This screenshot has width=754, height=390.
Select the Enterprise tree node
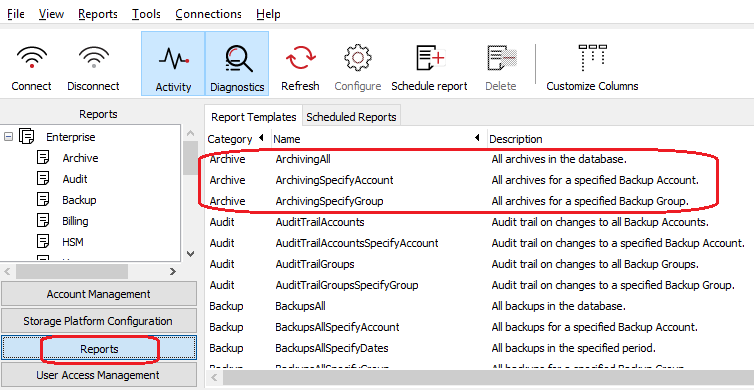(71, 137)
